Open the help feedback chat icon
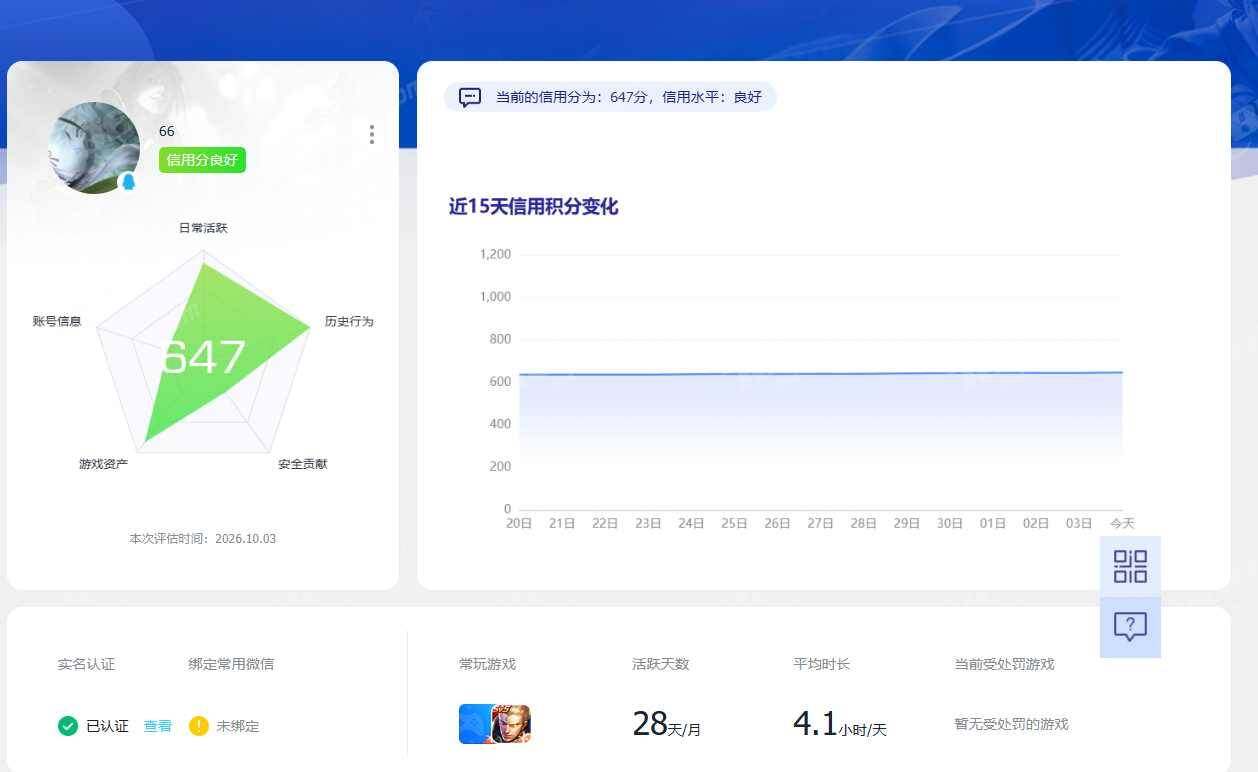 1130,627
